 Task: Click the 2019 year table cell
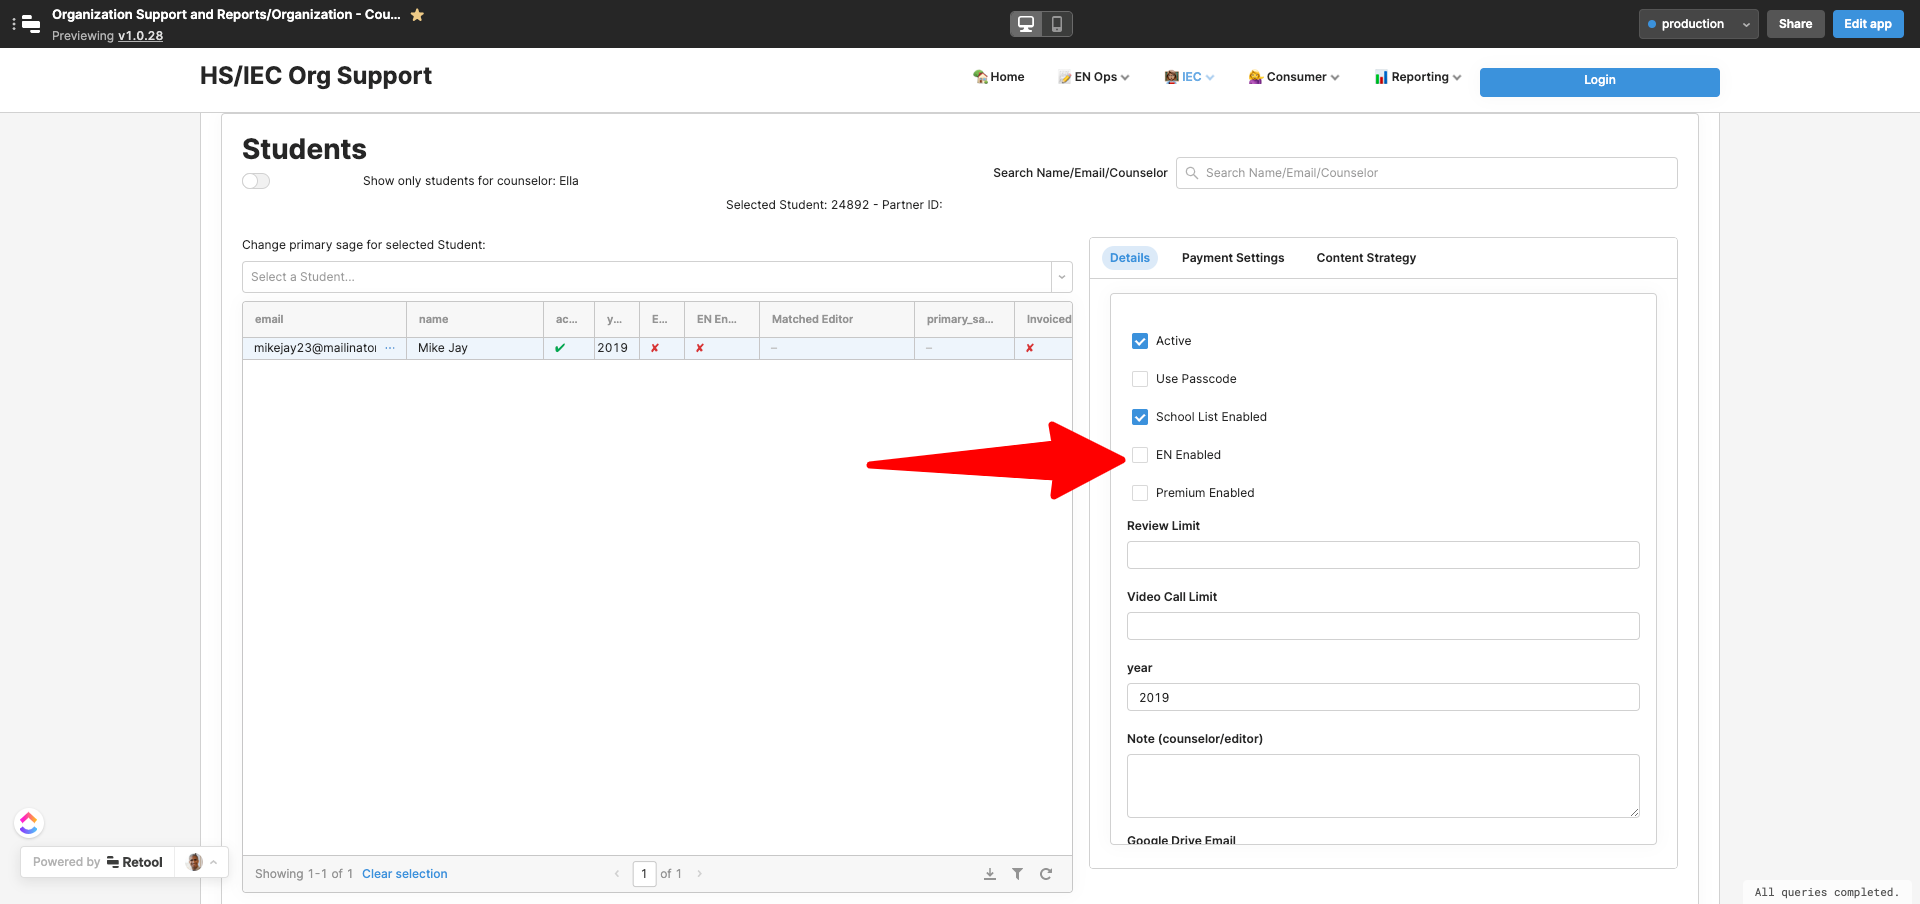(x=617, y=348)
